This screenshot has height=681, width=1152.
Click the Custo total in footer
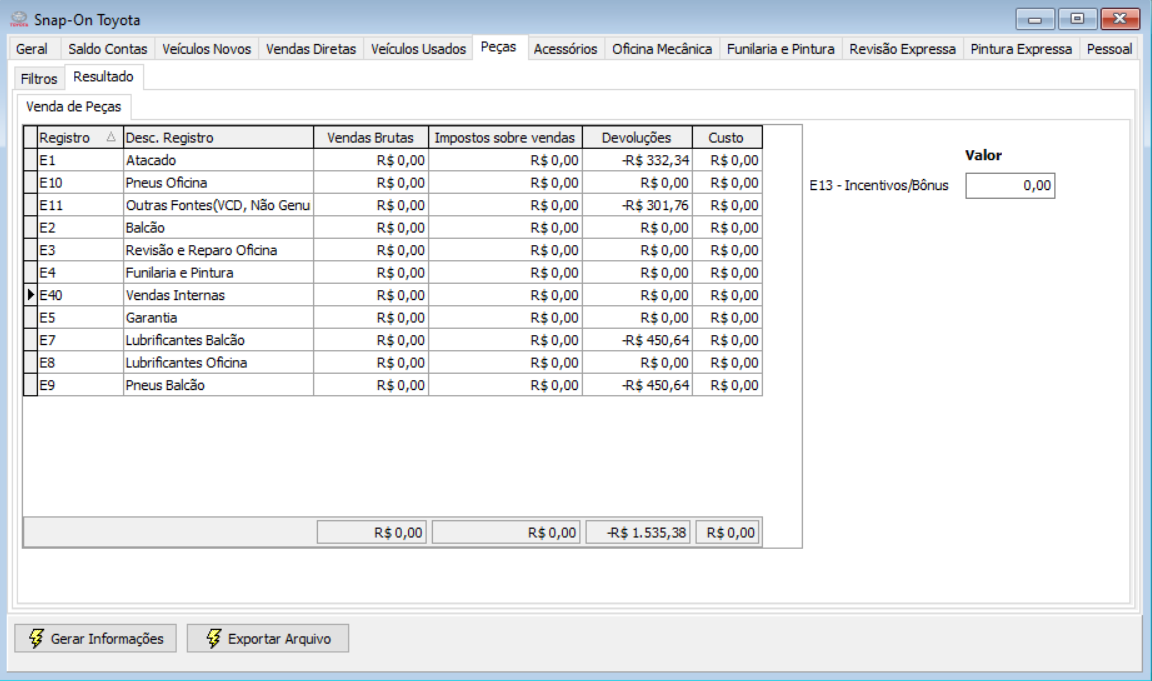click(727, 533)
